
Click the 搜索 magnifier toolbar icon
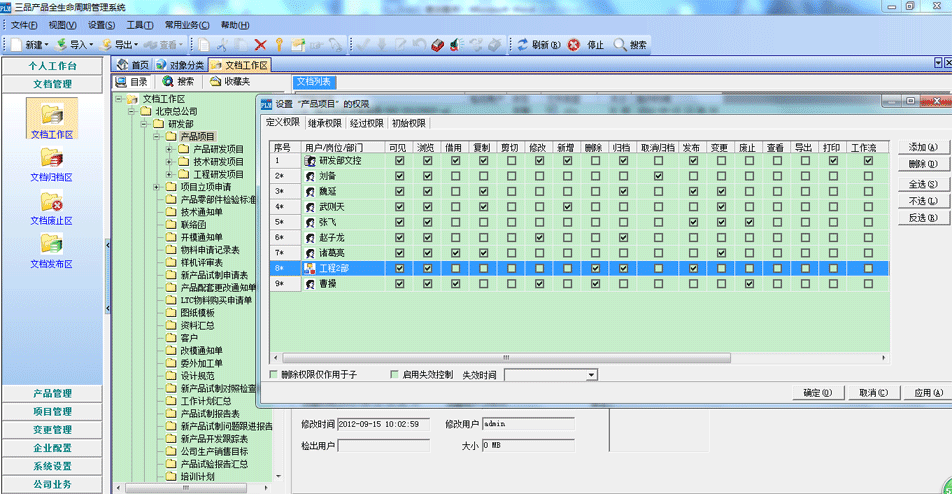click(620, 45)
